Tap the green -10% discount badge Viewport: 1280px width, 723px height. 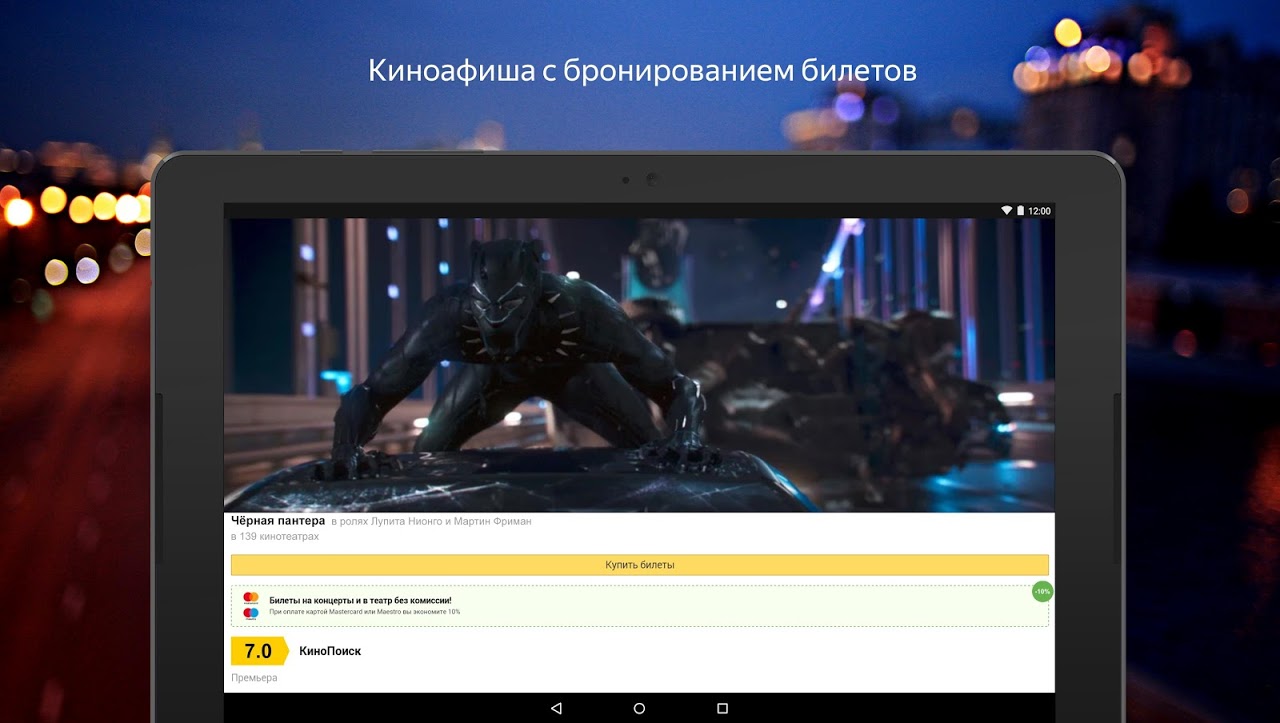[x=1042, y=591]
